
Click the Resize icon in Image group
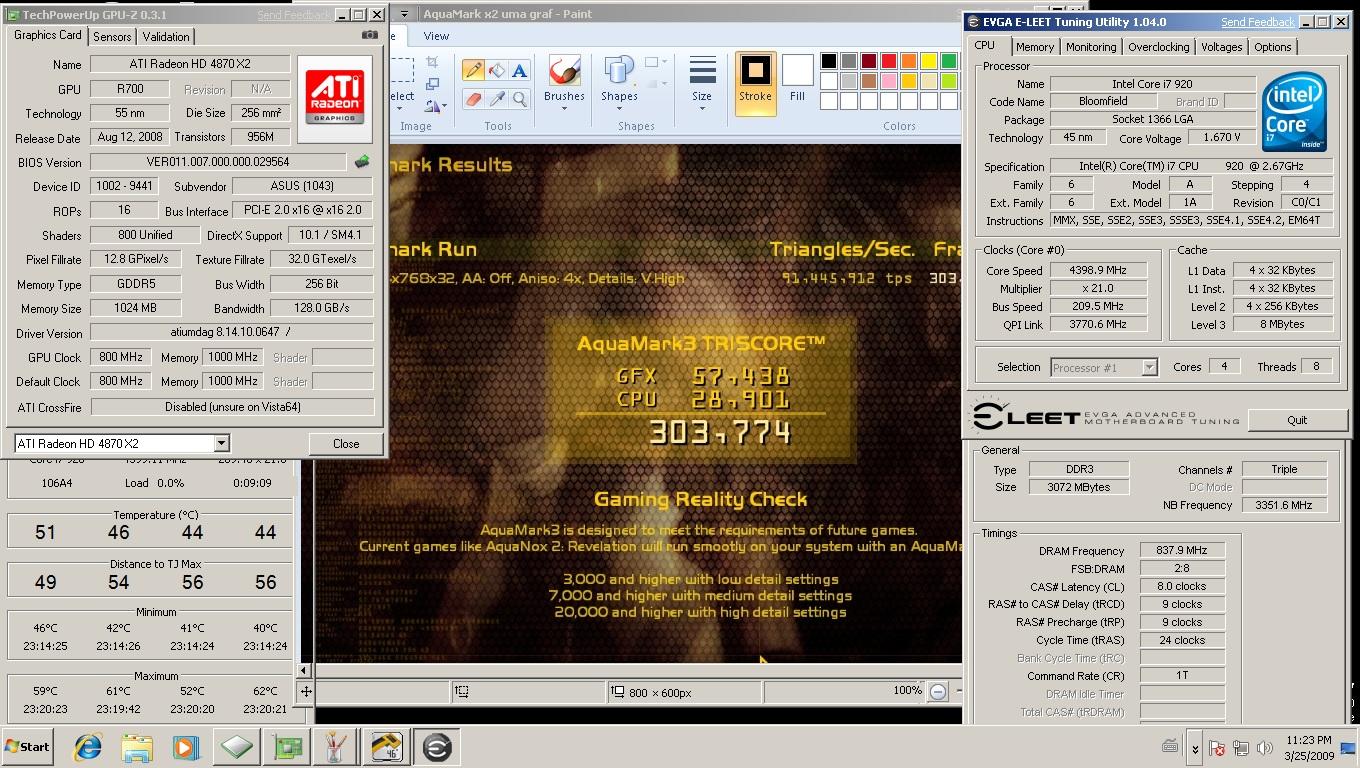(433, 85)
